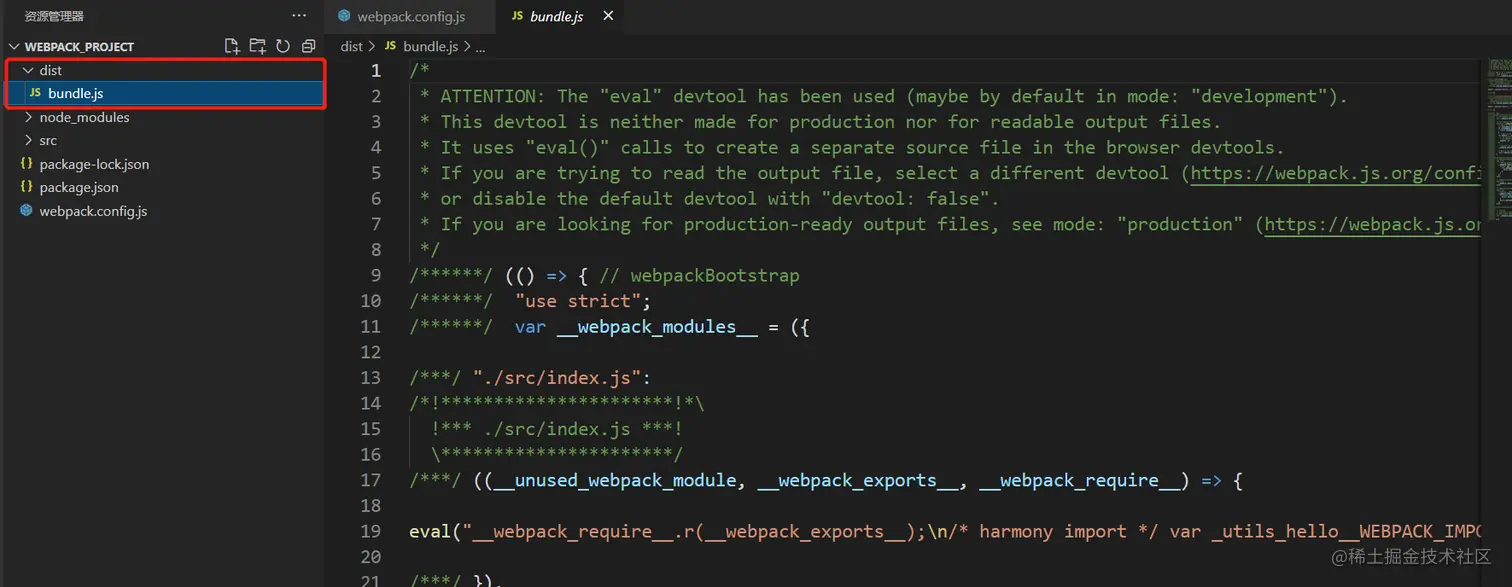The image size is (1512, 587).
Task: Close the bundle.js editor tab
Action: click(x=608, y=16)
